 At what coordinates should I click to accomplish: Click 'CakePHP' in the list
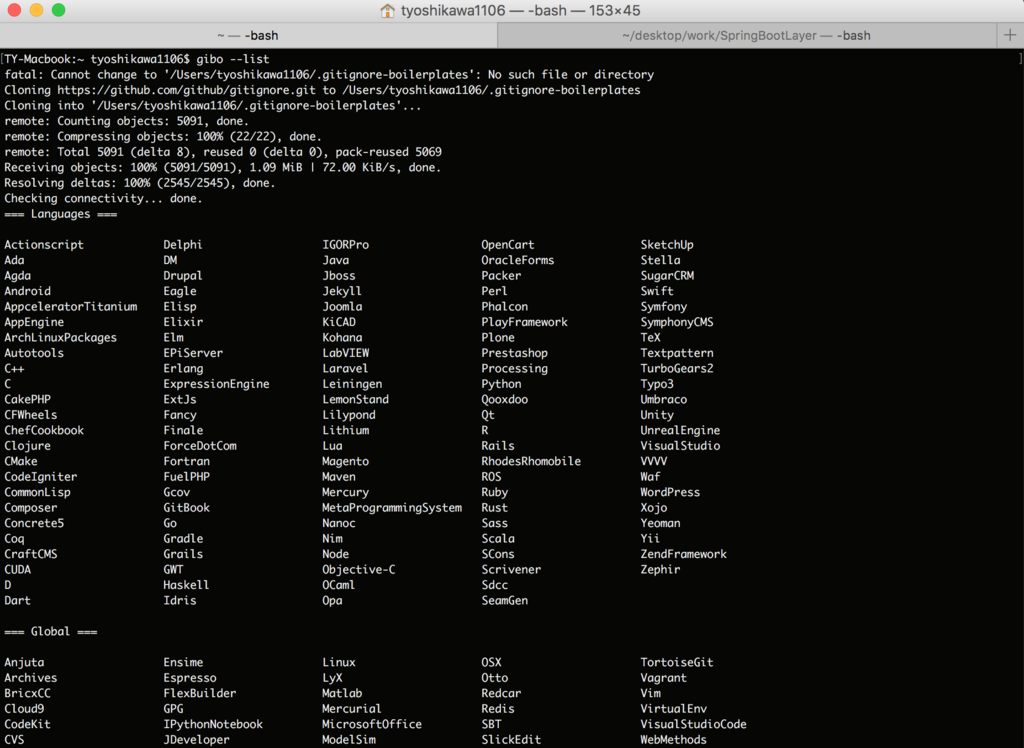point(27,400)
